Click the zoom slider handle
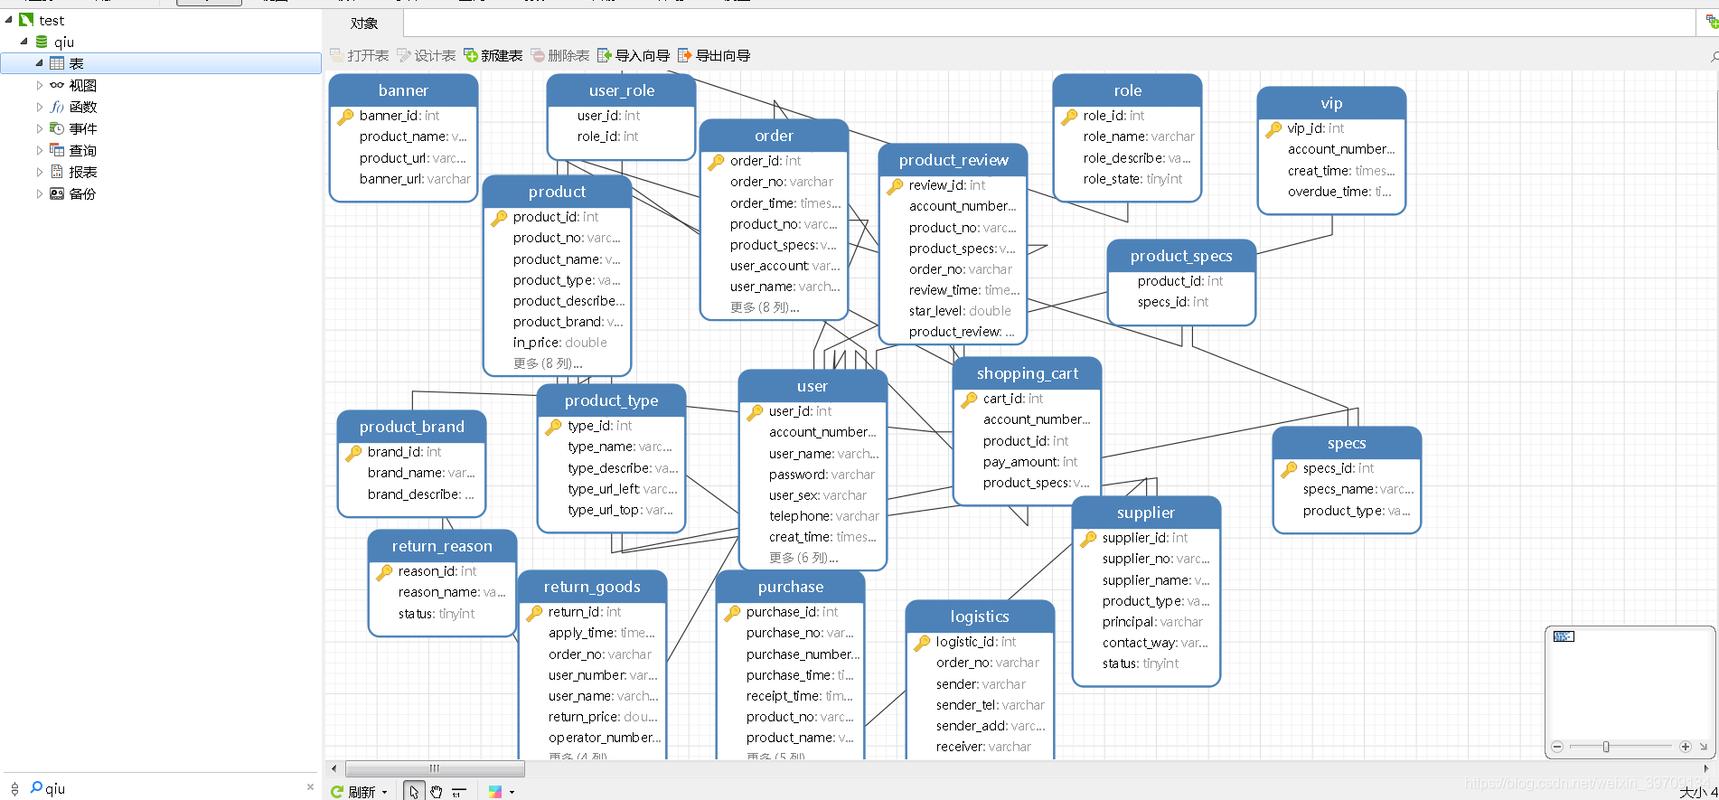This screenshot has height=800, width=1719. 1606,747
